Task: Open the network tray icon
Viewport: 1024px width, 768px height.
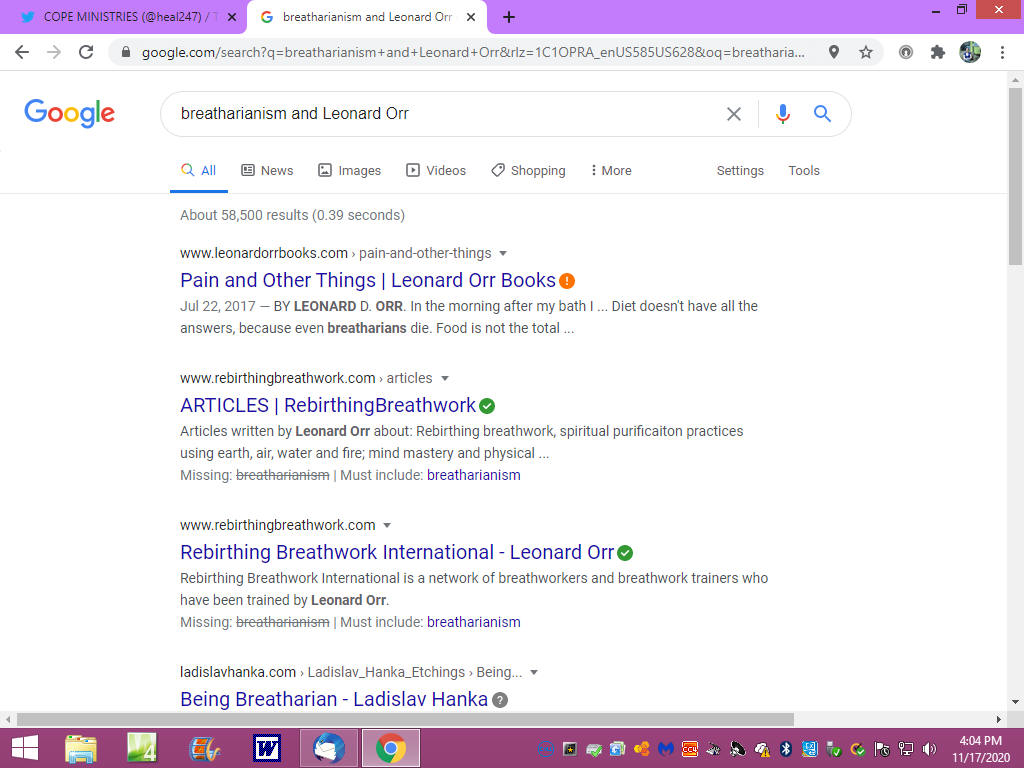Action: click(906, 749)
